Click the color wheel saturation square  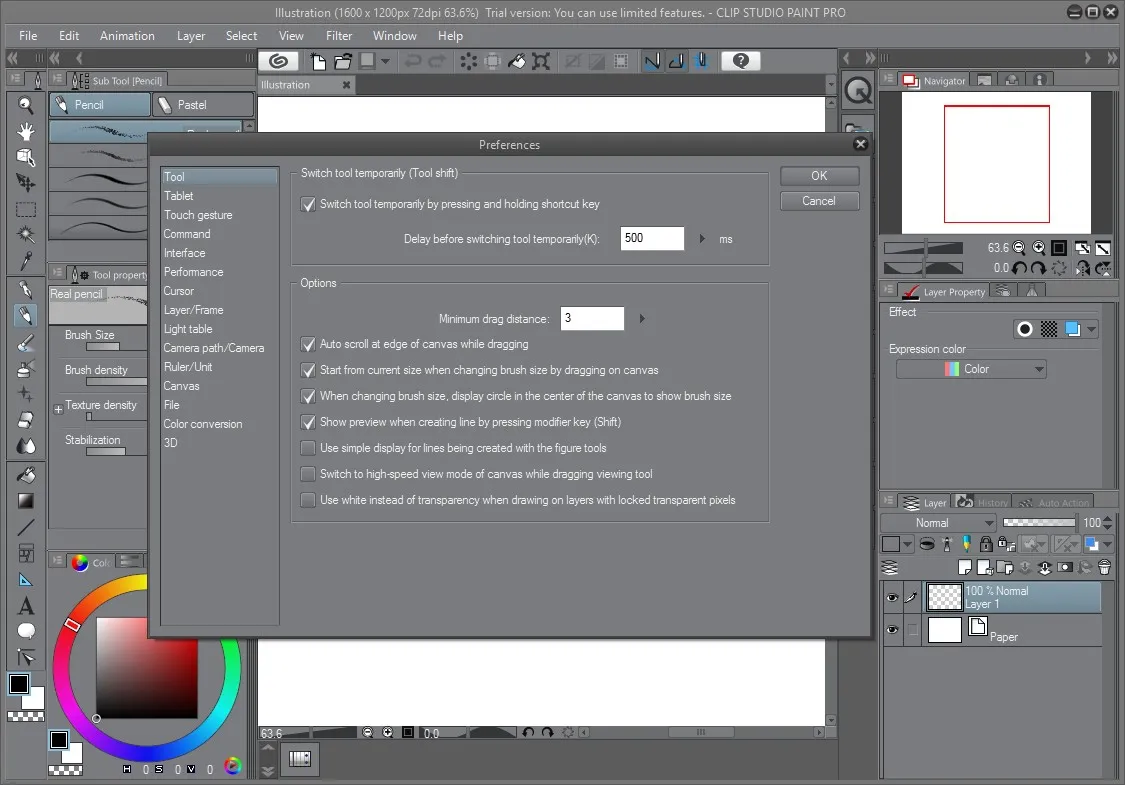pos(147,667)
